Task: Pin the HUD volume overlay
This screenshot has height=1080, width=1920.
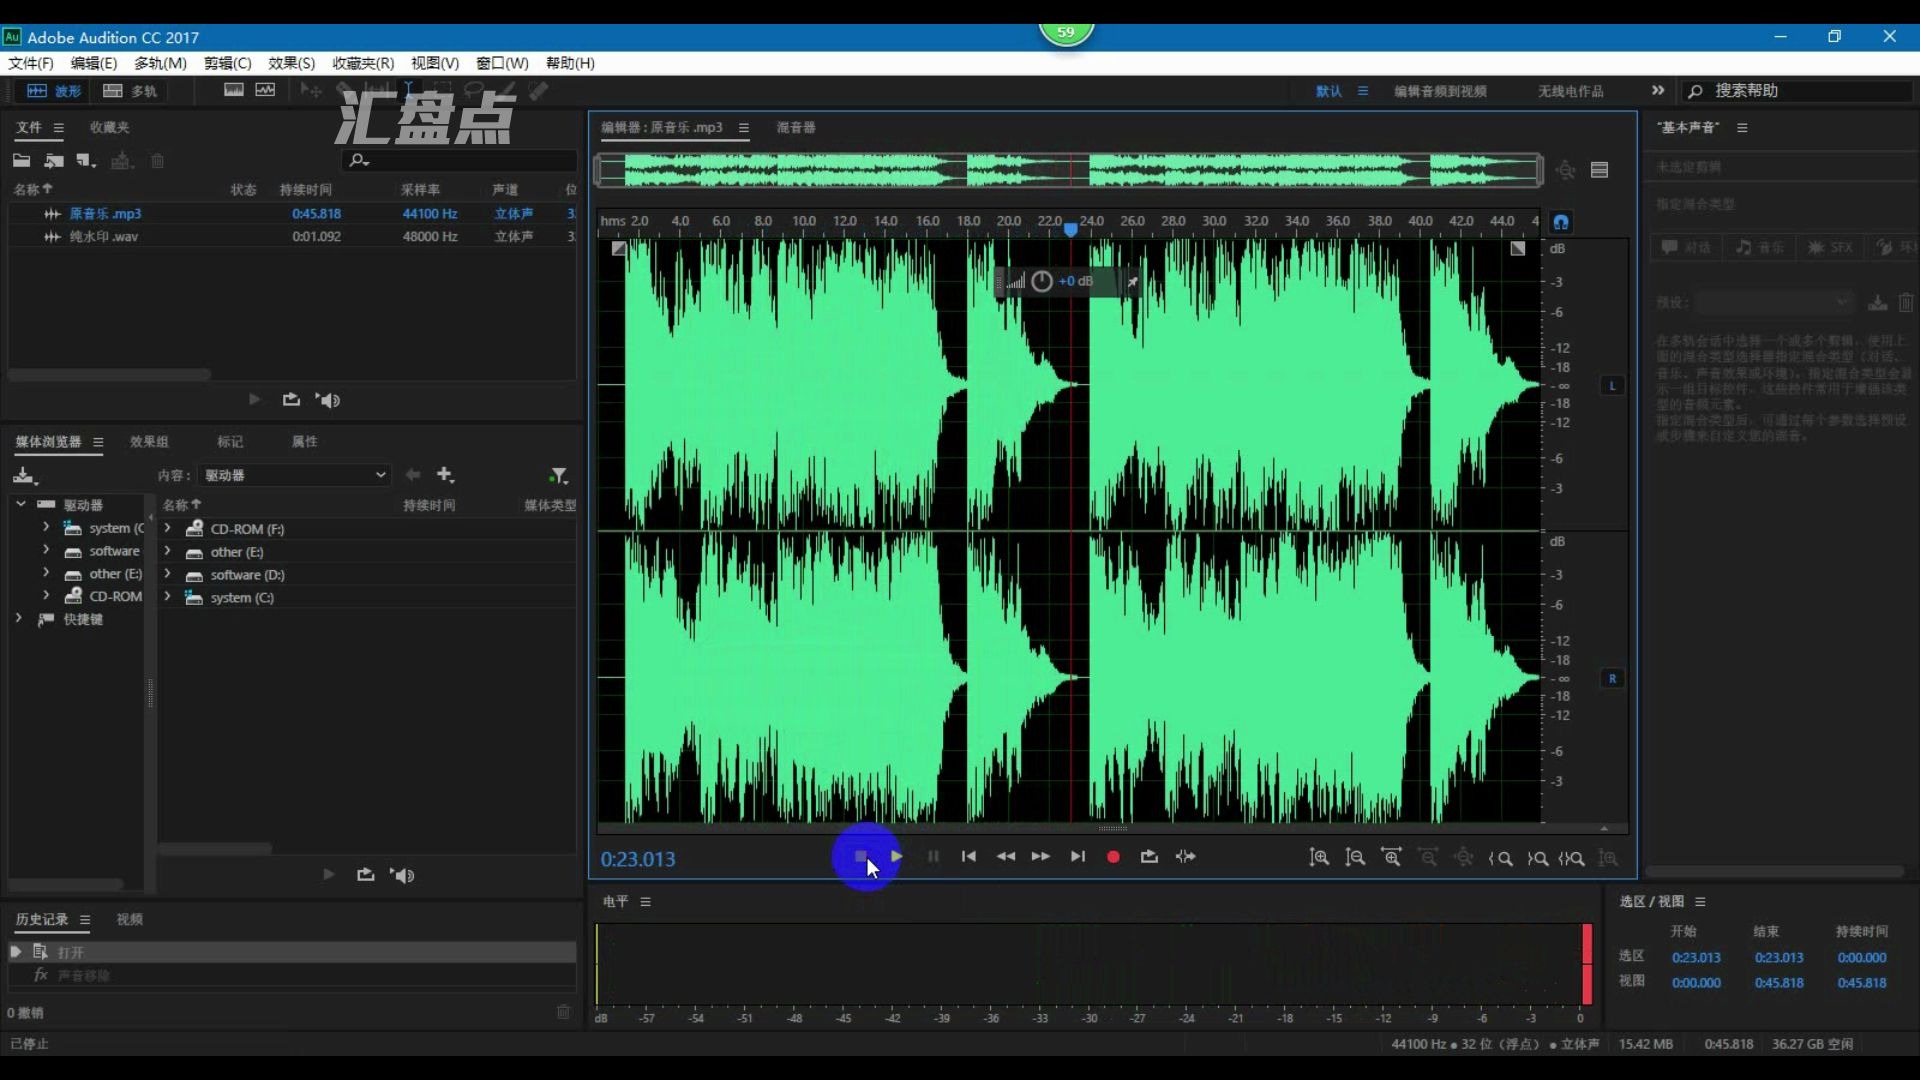Action: [x=1133, y=282]
